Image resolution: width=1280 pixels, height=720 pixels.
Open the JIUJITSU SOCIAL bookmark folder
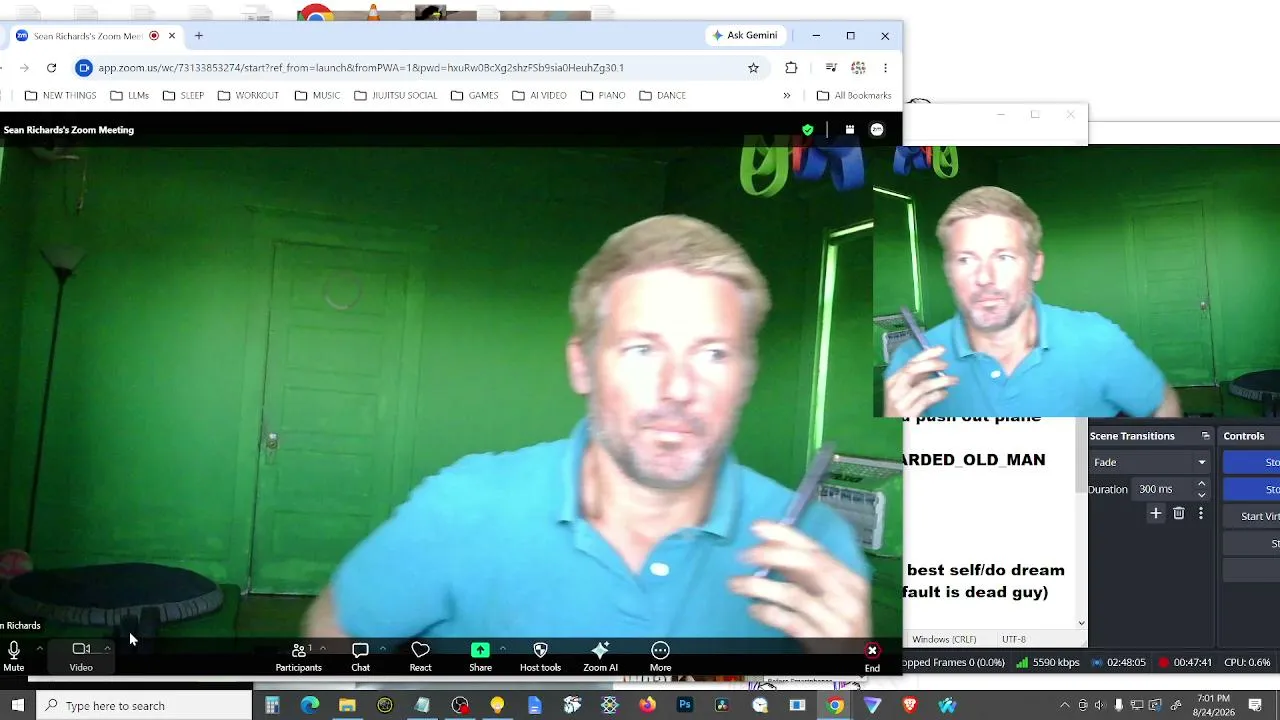(394, 96)
